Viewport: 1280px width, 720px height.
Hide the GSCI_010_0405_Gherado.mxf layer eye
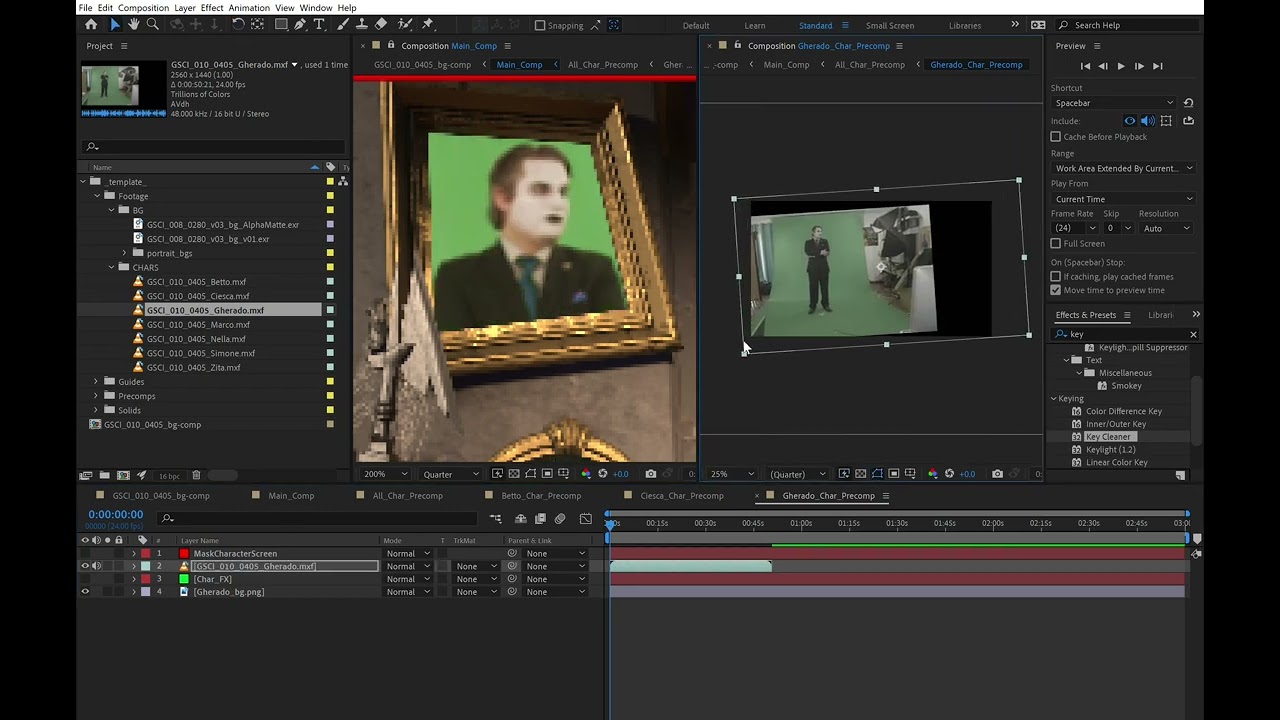[84, 566]
